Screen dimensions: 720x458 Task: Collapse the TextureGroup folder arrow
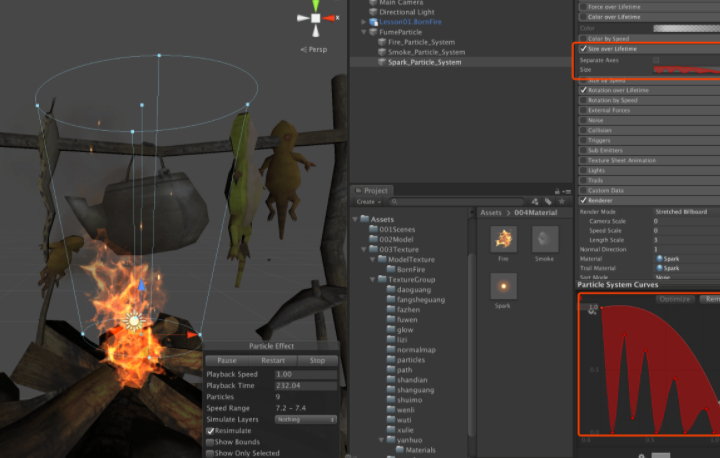tap(372, 279)
